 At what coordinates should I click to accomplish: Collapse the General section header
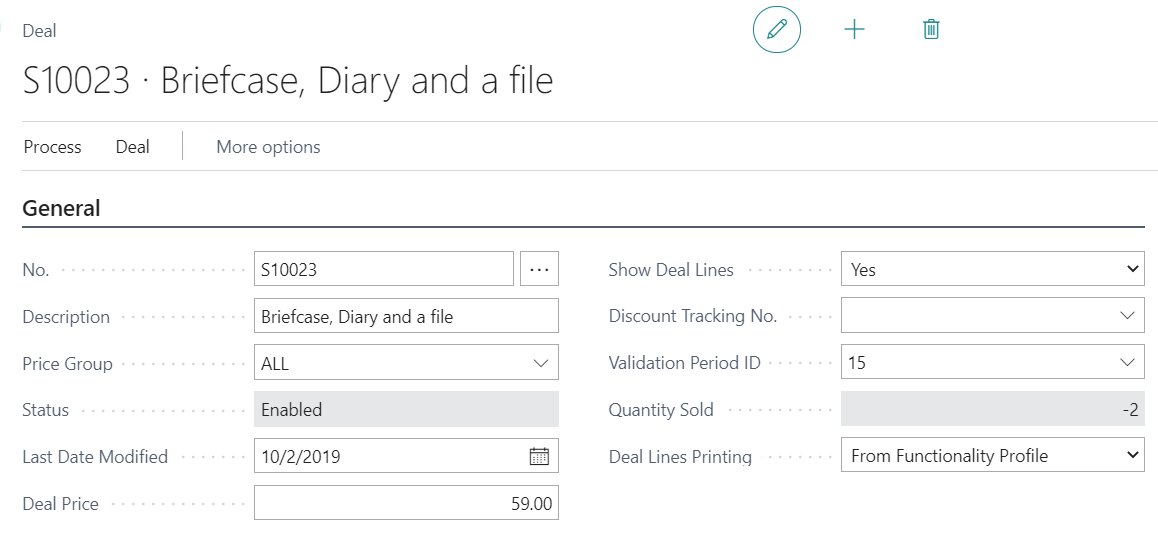[x=61, y=208]
